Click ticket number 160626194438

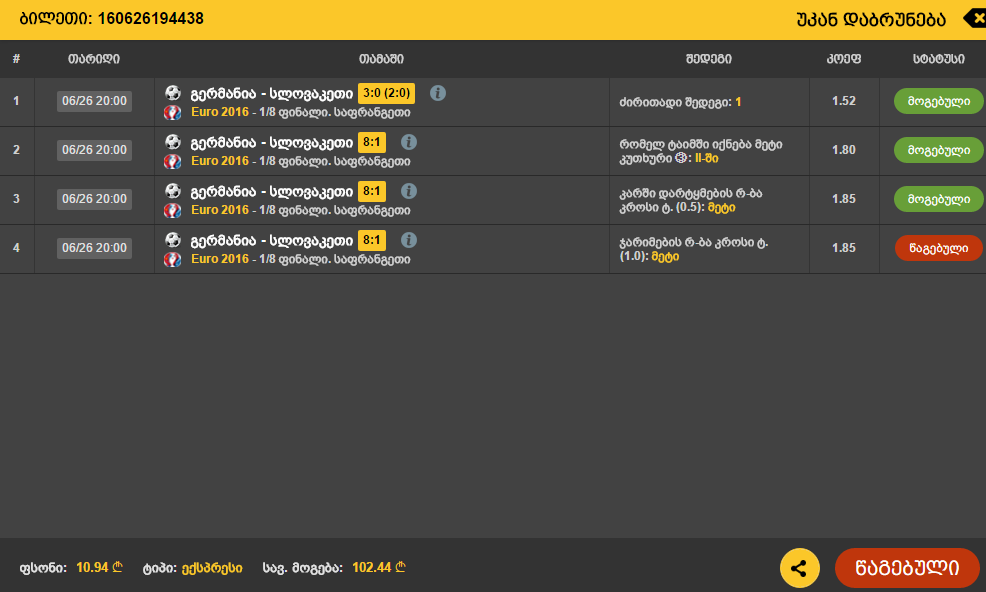click(150, 19)
